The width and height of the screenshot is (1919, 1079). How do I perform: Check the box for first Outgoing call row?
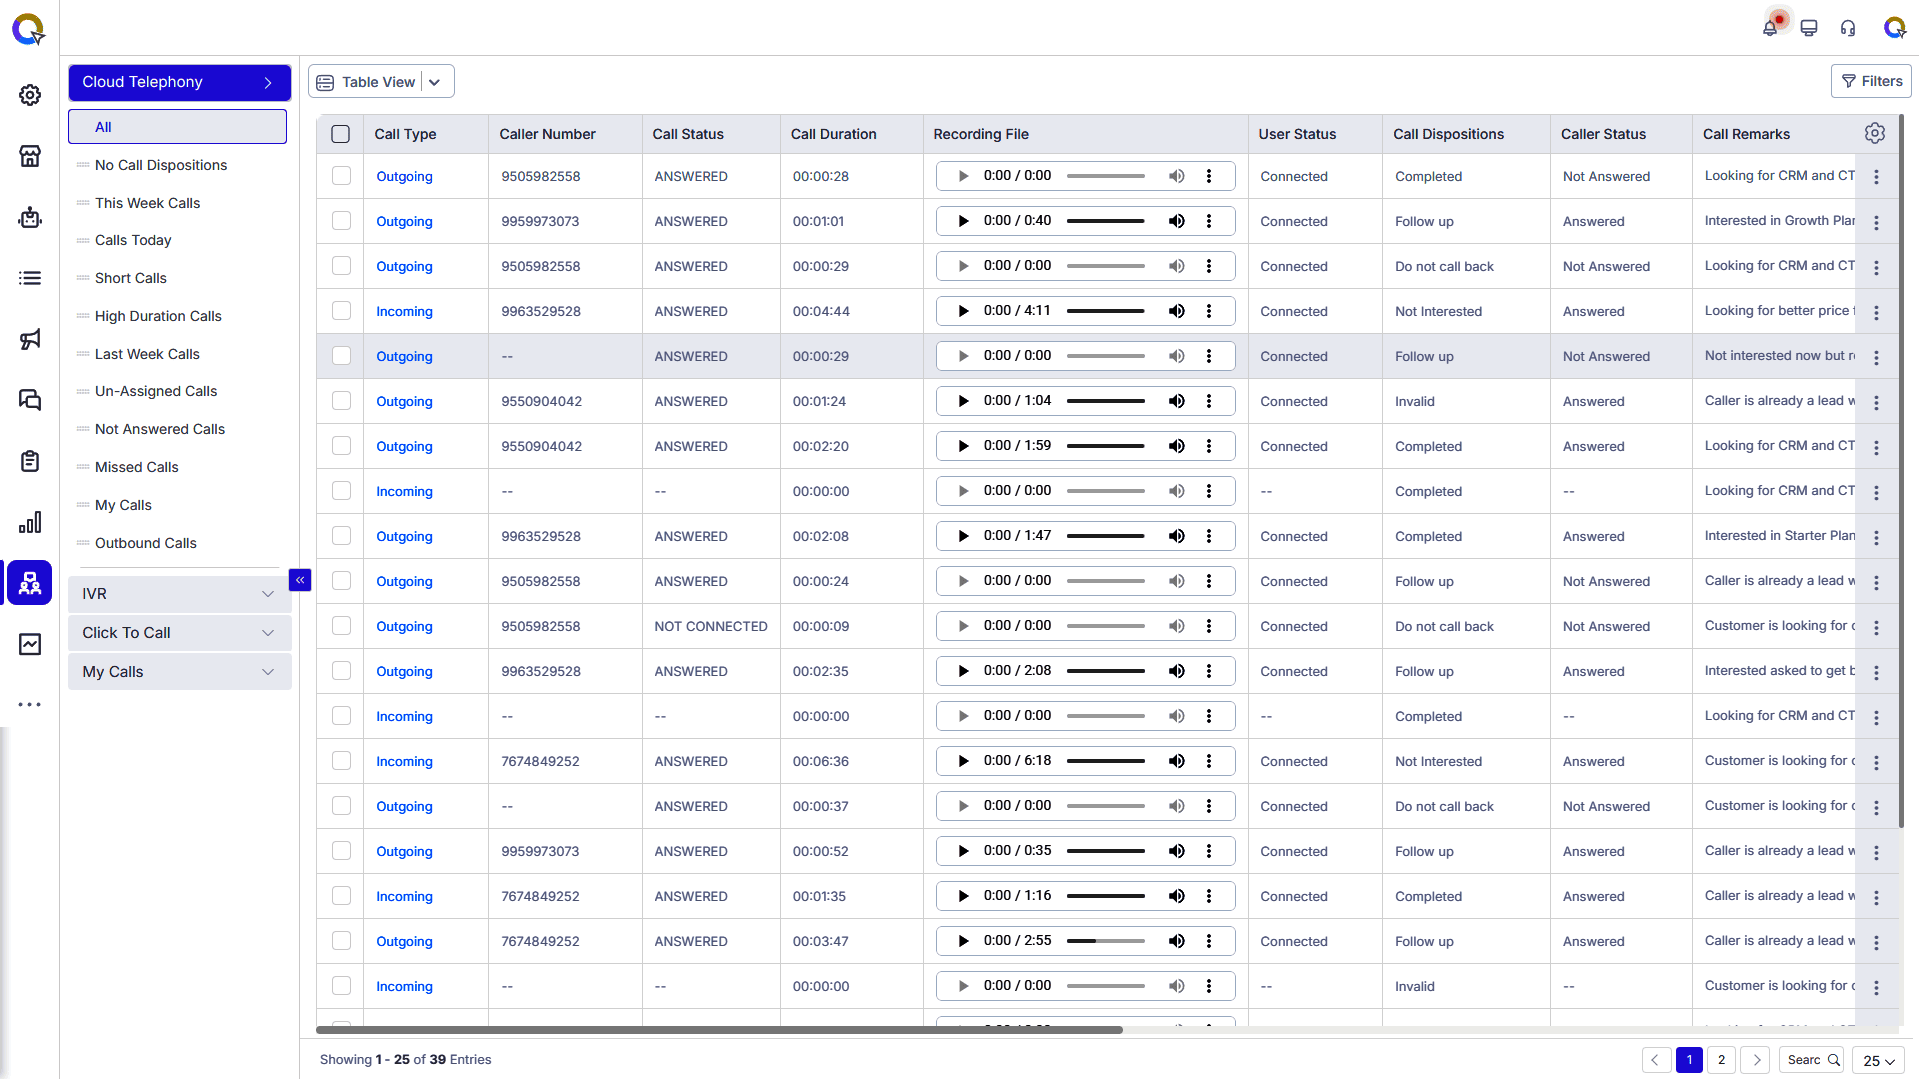pos(342,176)
